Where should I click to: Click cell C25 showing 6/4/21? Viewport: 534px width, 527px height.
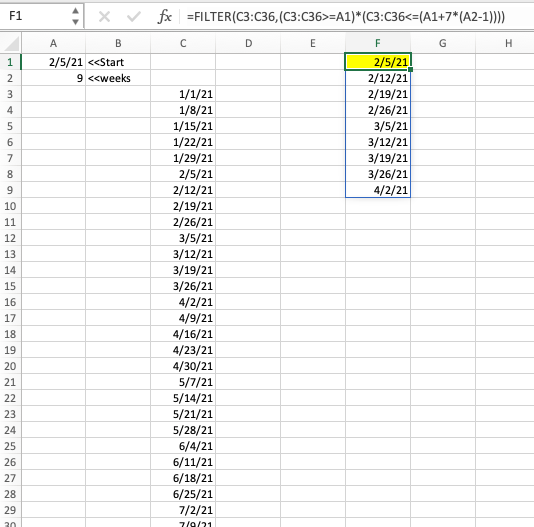click(183, 446)
